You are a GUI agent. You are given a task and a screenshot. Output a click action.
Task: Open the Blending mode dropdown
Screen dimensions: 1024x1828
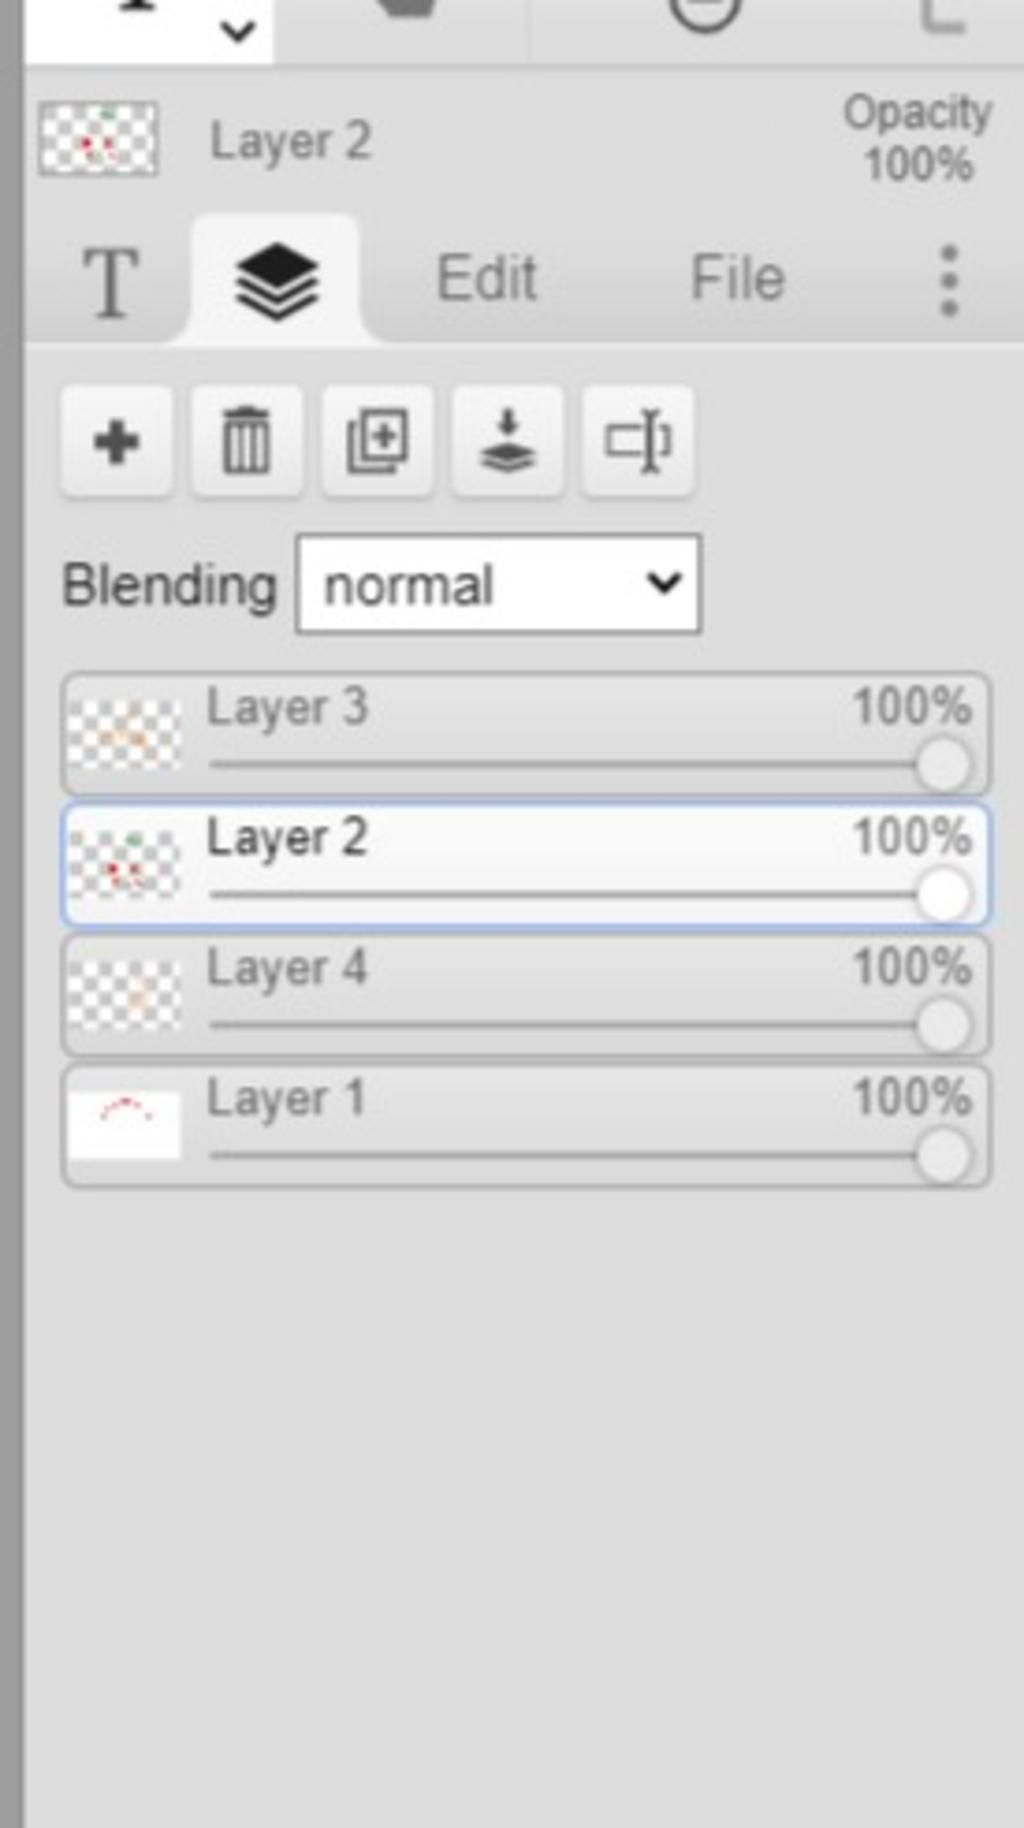[498, 585]
